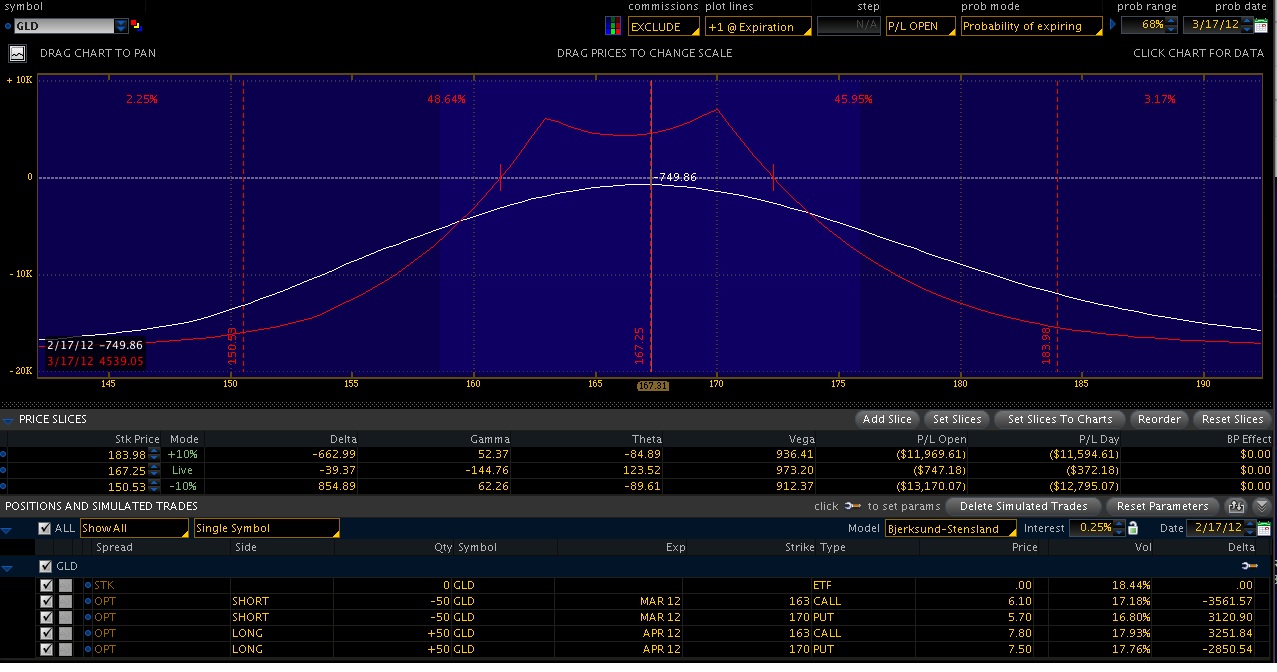Adjust the prob range 68% stepper

pos(1172,26)
